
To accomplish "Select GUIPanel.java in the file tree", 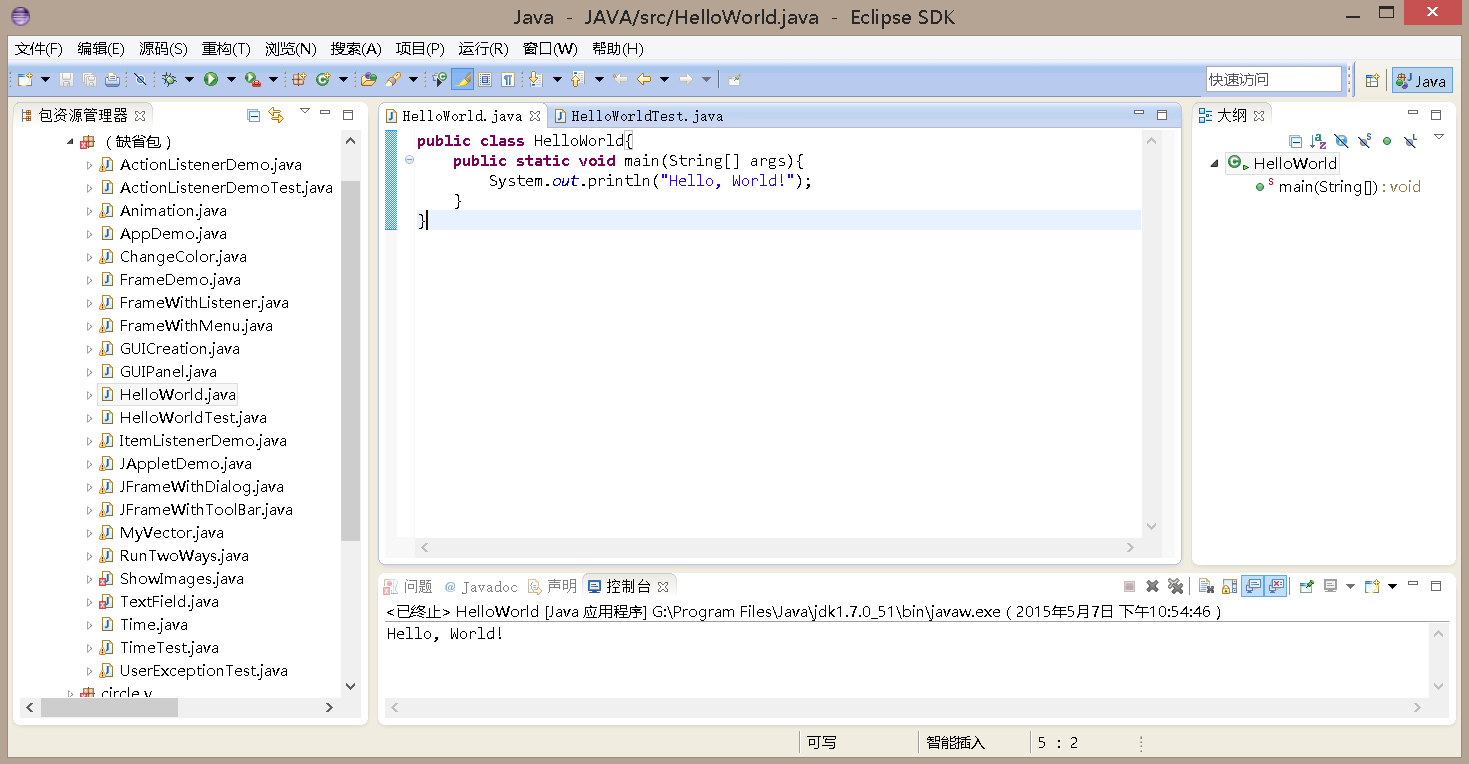I will [x=168, y=372].
